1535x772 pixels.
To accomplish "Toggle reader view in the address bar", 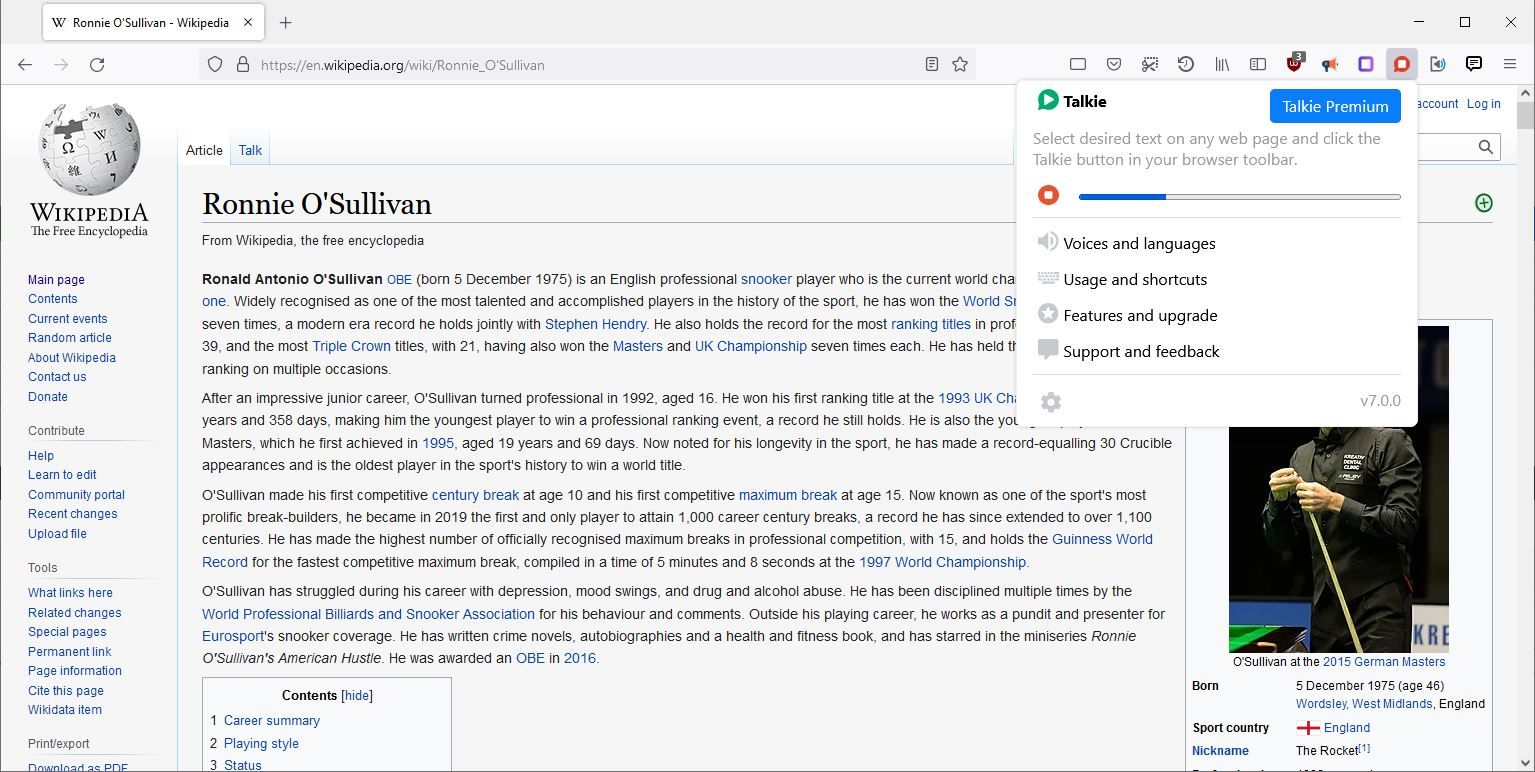I will 931,64.
